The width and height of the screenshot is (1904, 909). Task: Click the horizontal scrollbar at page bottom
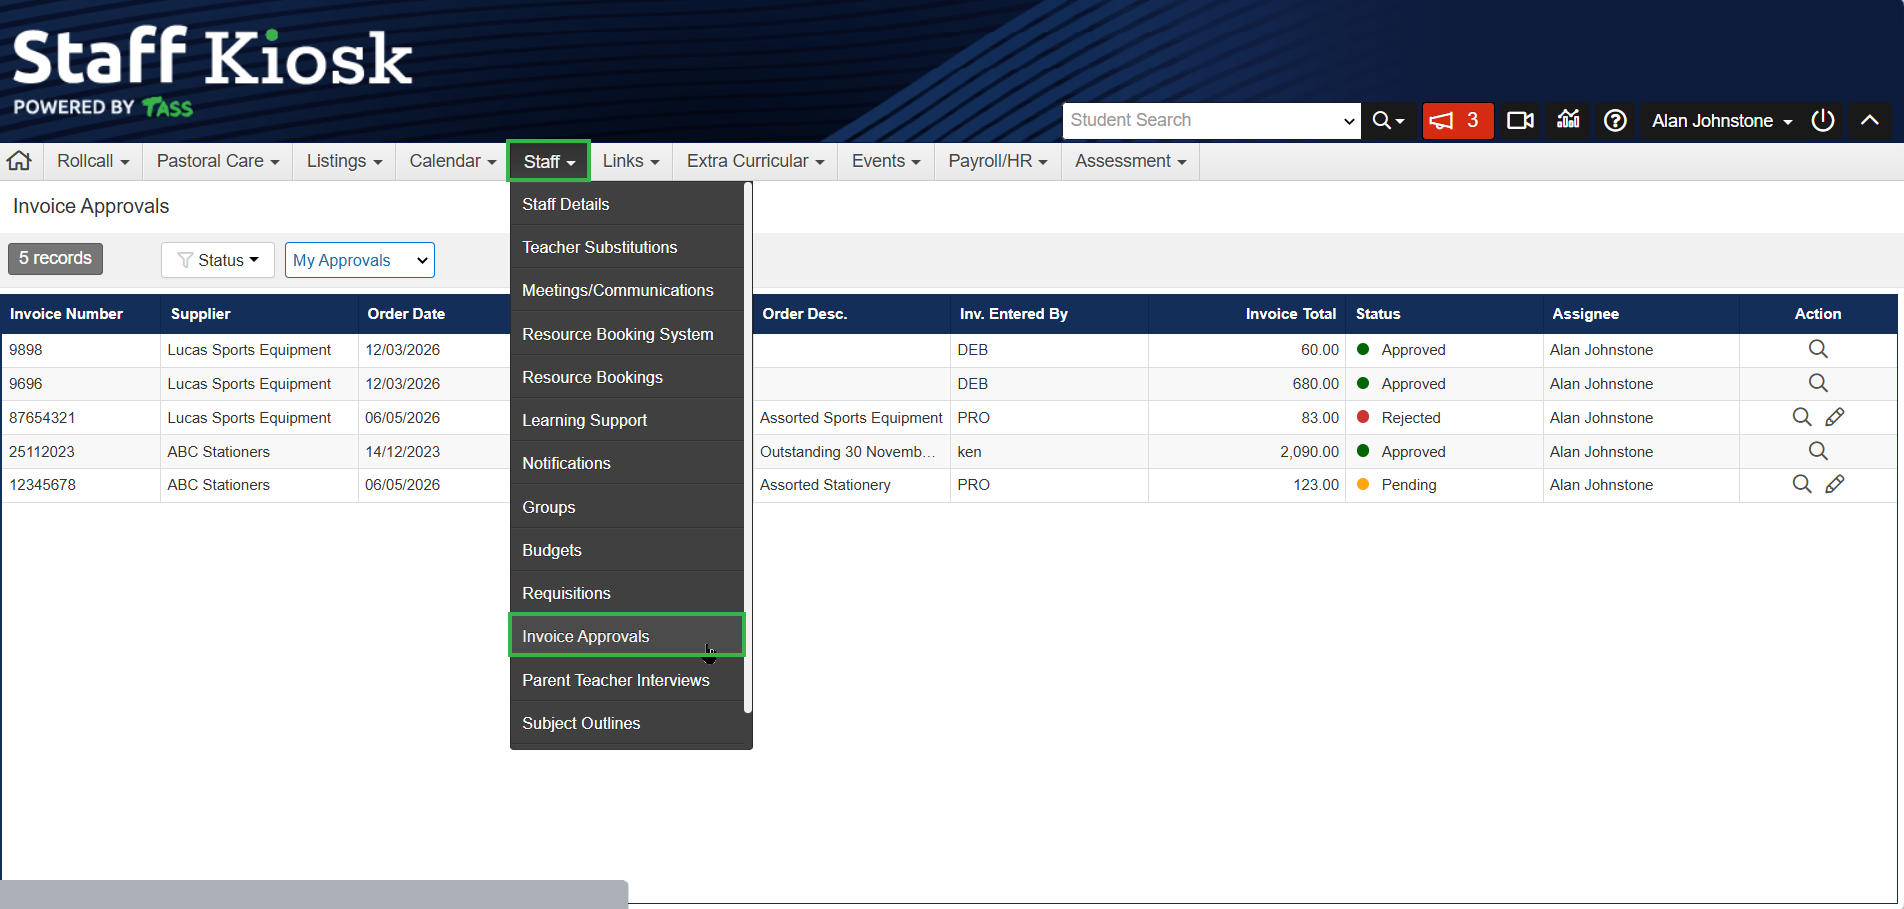point(314,894)
